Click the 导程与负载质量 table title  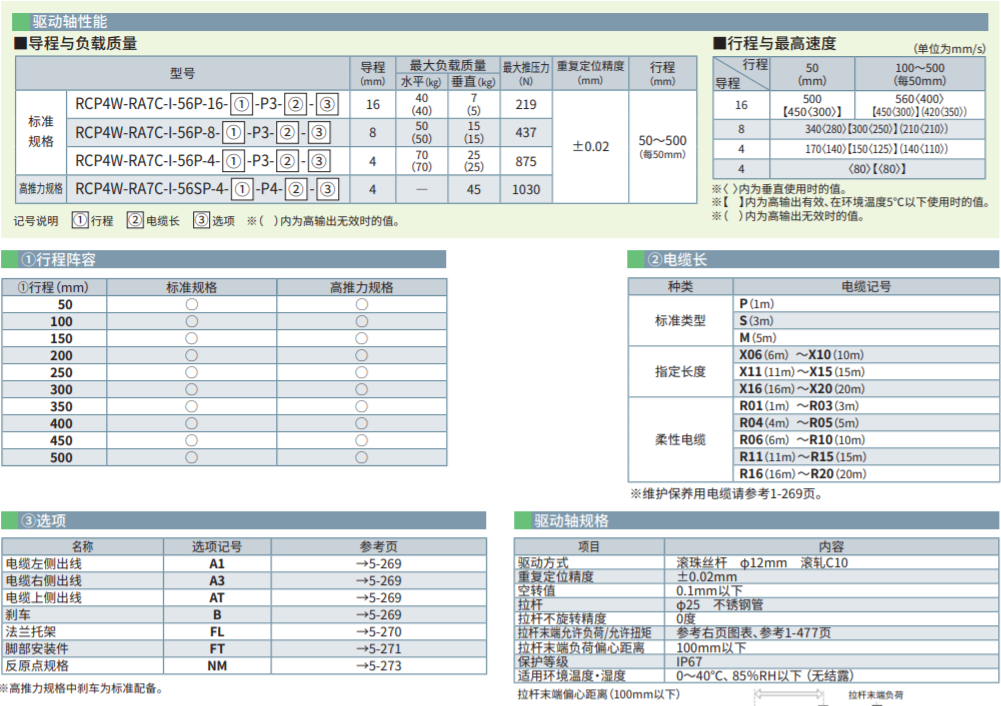(x=77, y=43)
